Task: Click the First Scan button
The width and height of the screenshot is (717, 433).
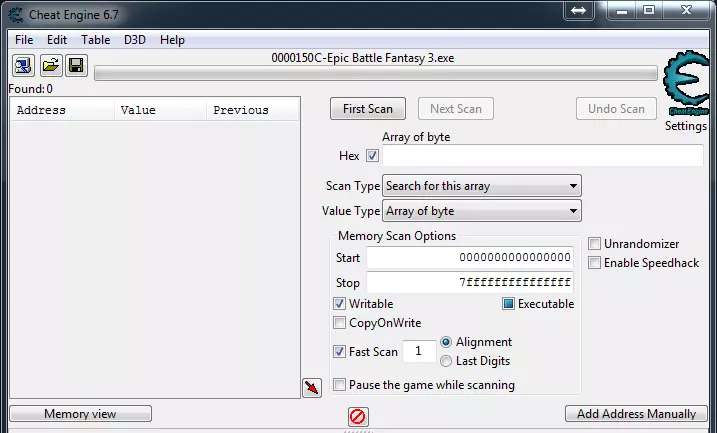Action: click(x=368, y=109)
